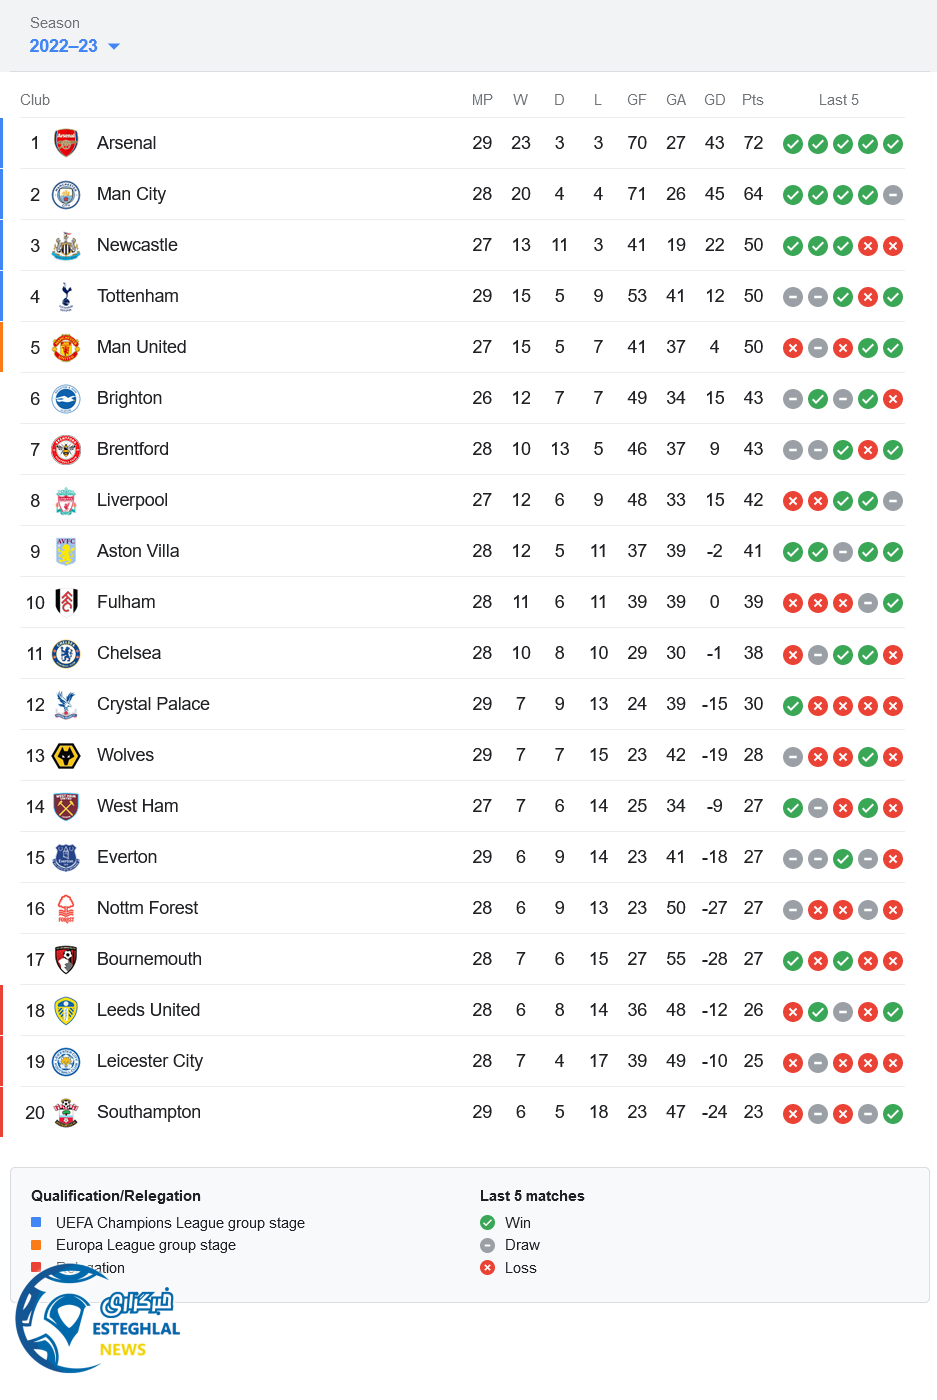Image resolution: width=937 pixels, height=1400 pixels.
Task: Click the Pts column header
Action: click(x=753, y=100)
